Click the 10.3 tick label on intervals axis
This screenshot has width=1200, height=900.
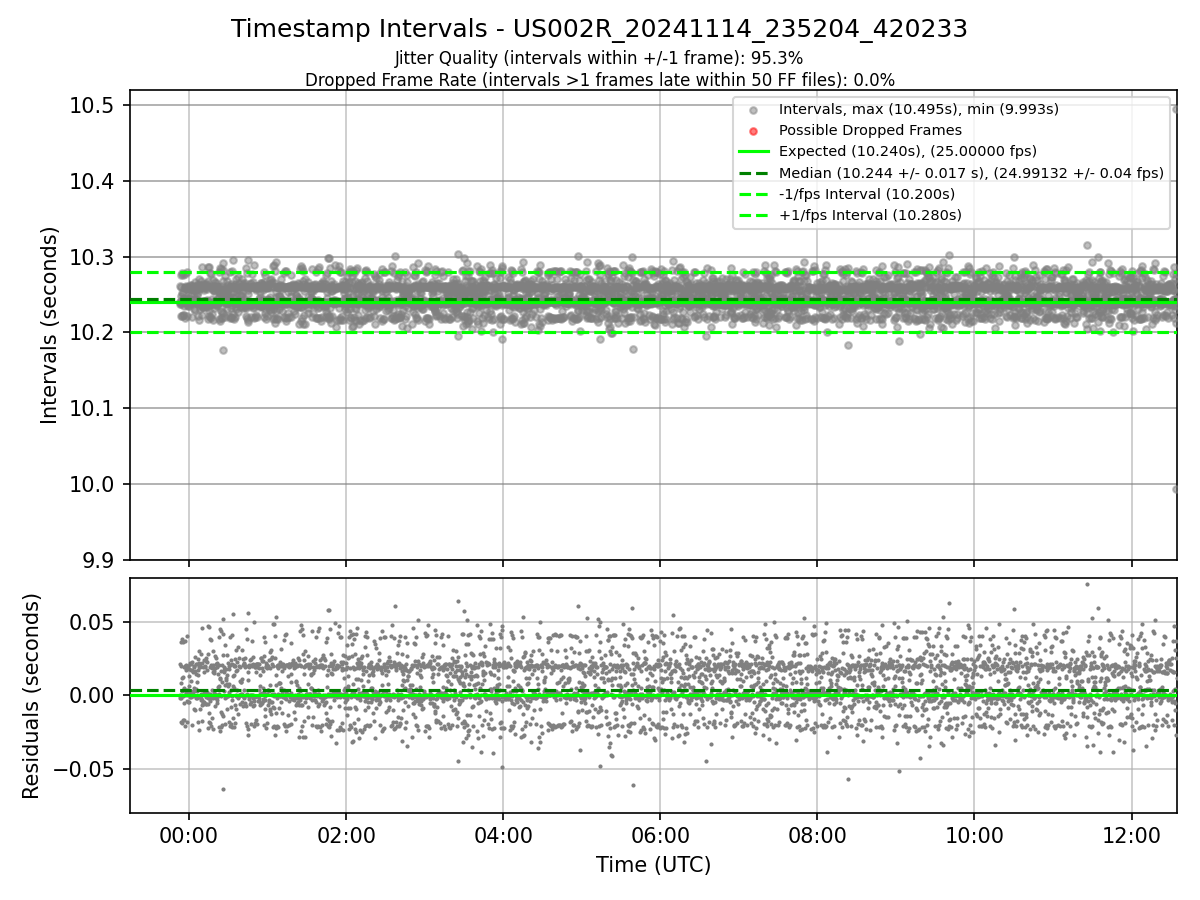91,257
